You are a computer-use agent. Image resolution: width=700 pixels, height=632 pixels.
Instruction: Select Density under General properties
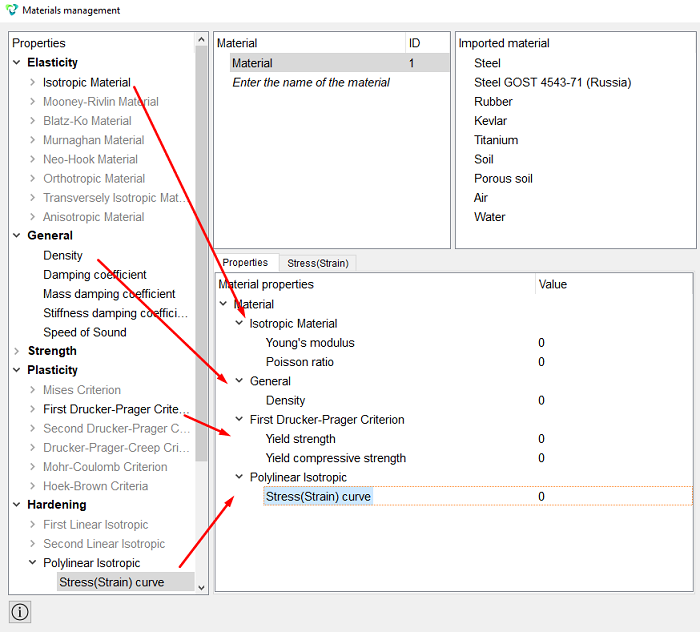pyautogui.click(x=63, y=255)
